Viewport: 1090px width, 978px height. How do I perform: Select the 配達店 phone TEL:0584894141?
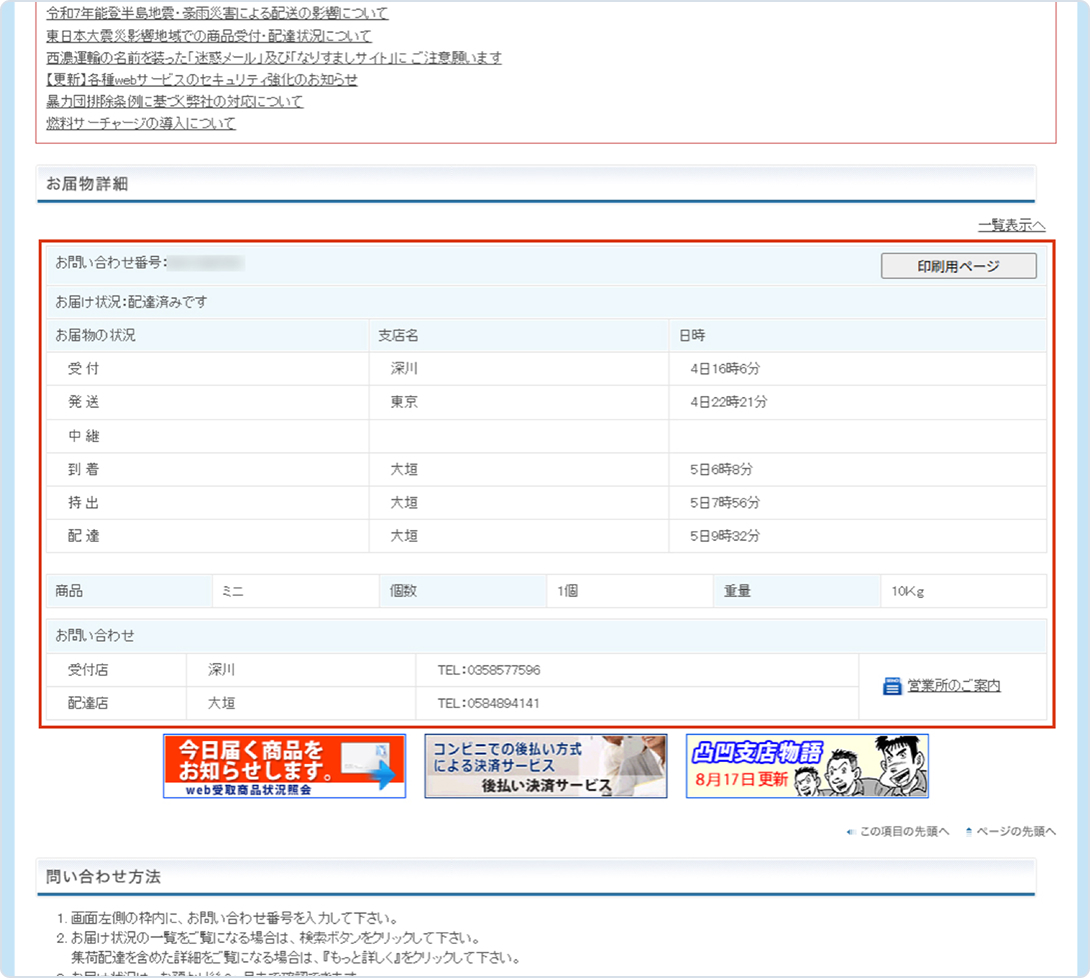(x=489, y=703)
